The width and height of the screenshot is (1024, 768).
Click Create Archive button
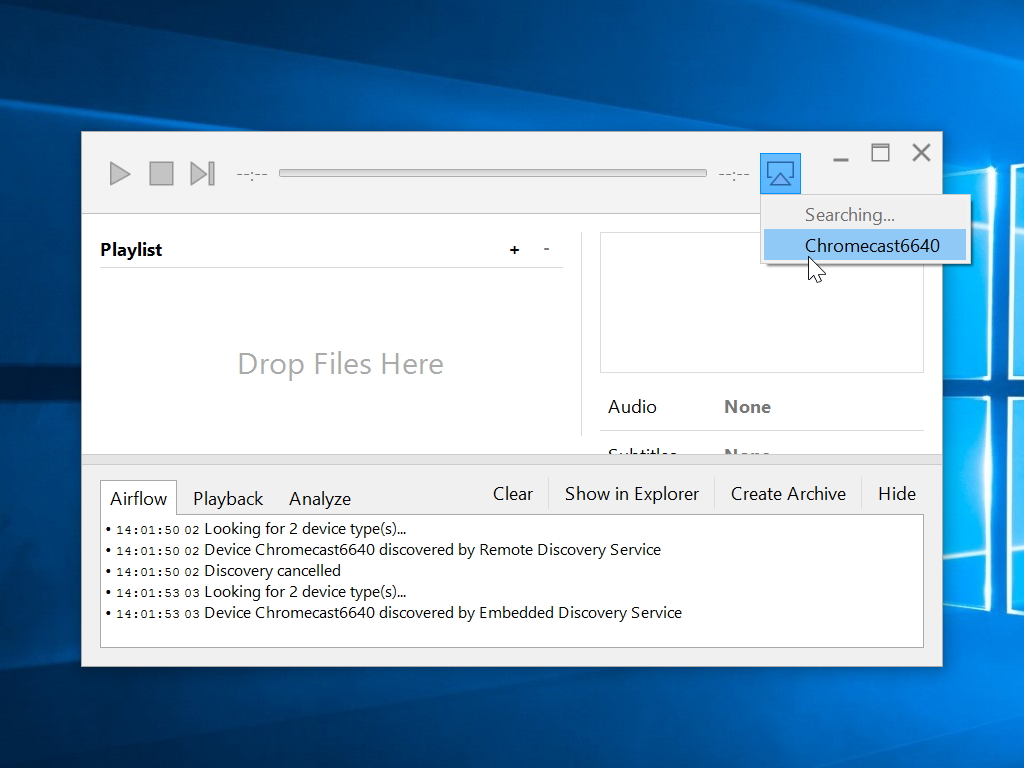788,494
